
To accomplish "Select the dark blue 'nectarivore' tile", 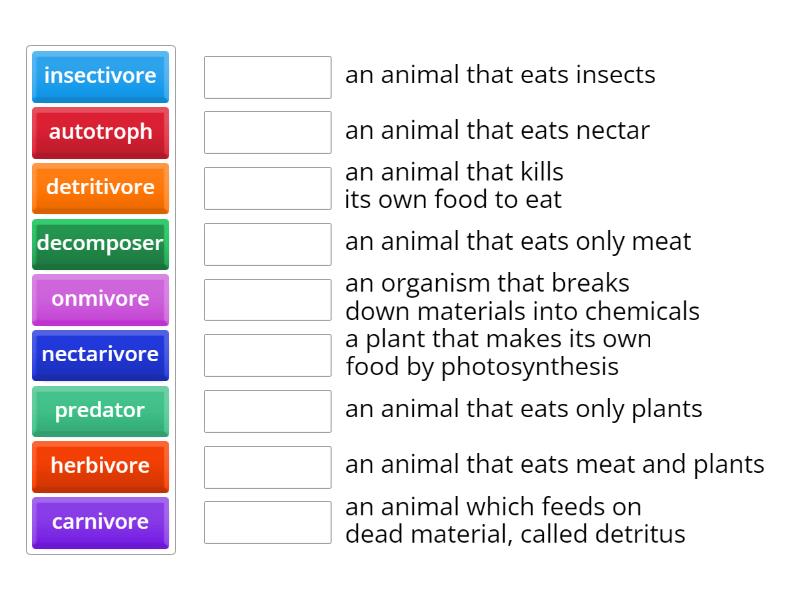I will pos(100,354).
